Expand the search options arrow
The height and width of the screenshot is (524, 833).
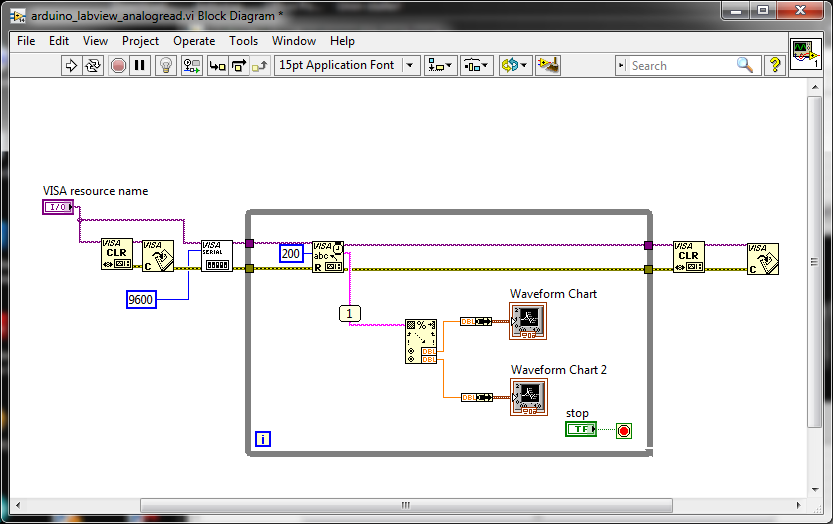coord(622,65)
